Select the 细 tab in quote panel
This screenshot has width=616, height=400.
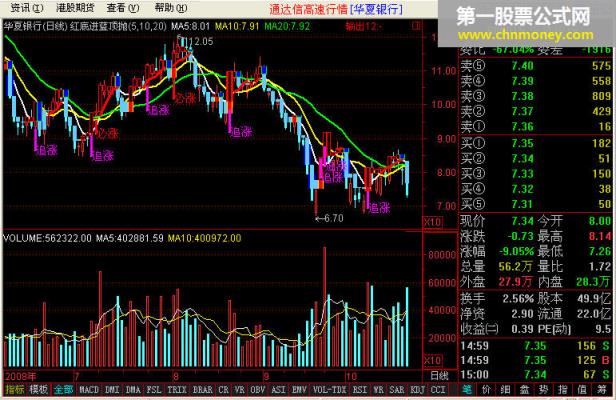(x=505, y=389)
